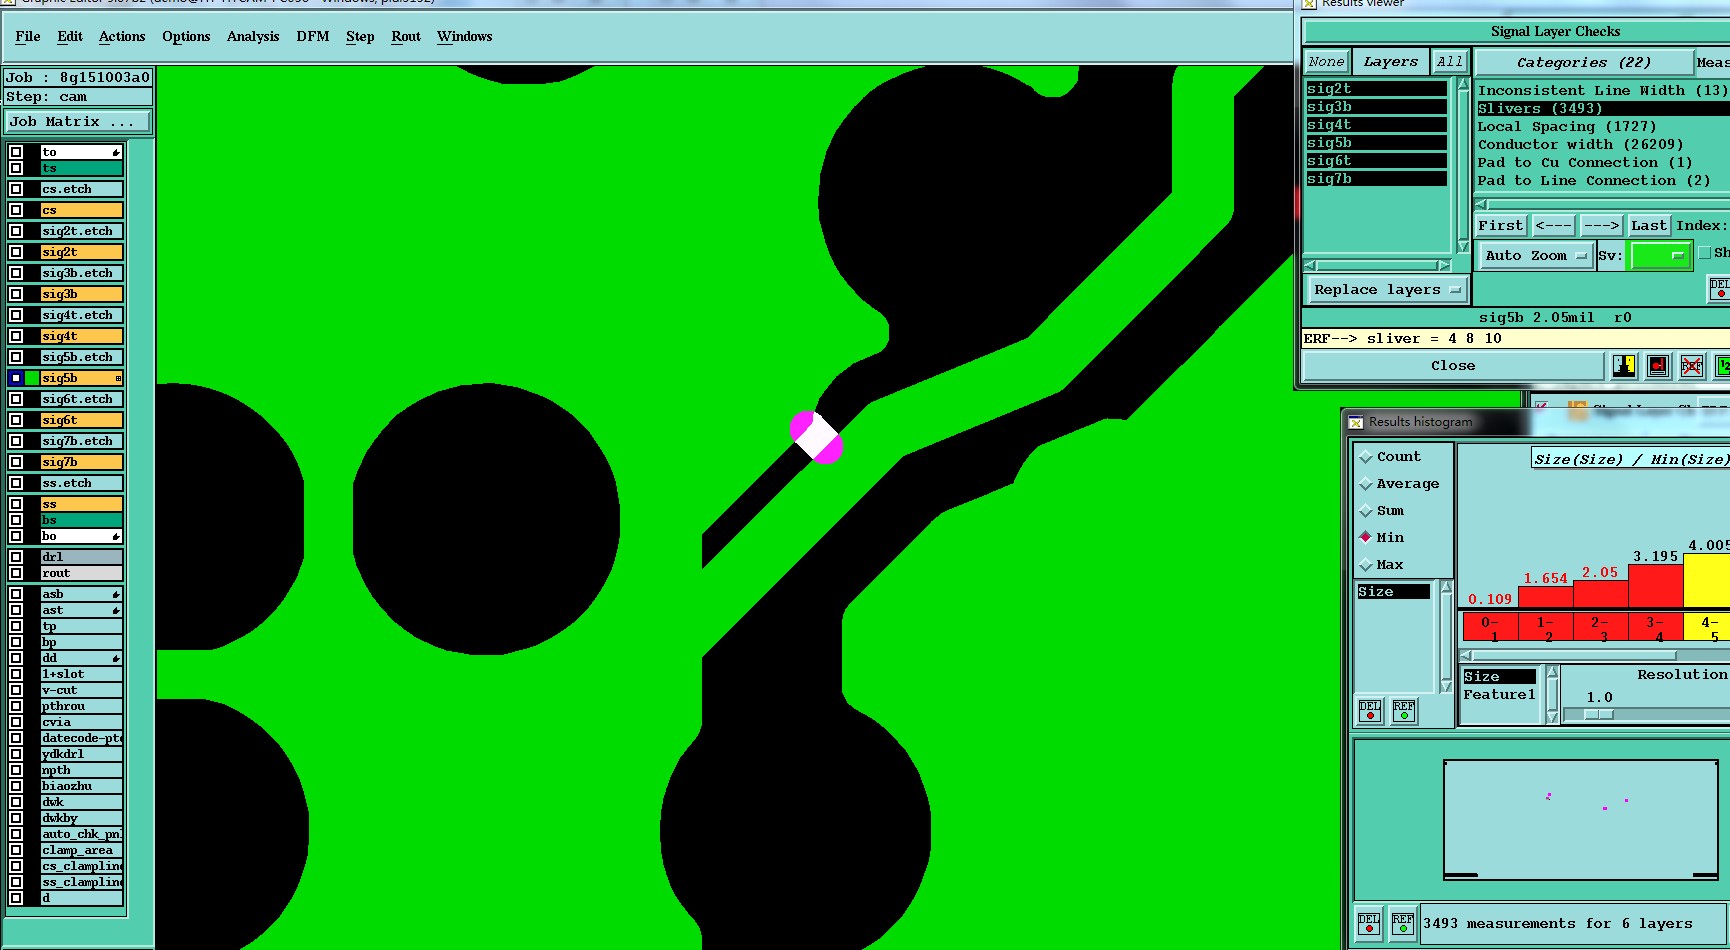Open the Windows menu
Image resolution: width=1730 pixels, height=950 pixels.
coord(465,36)
